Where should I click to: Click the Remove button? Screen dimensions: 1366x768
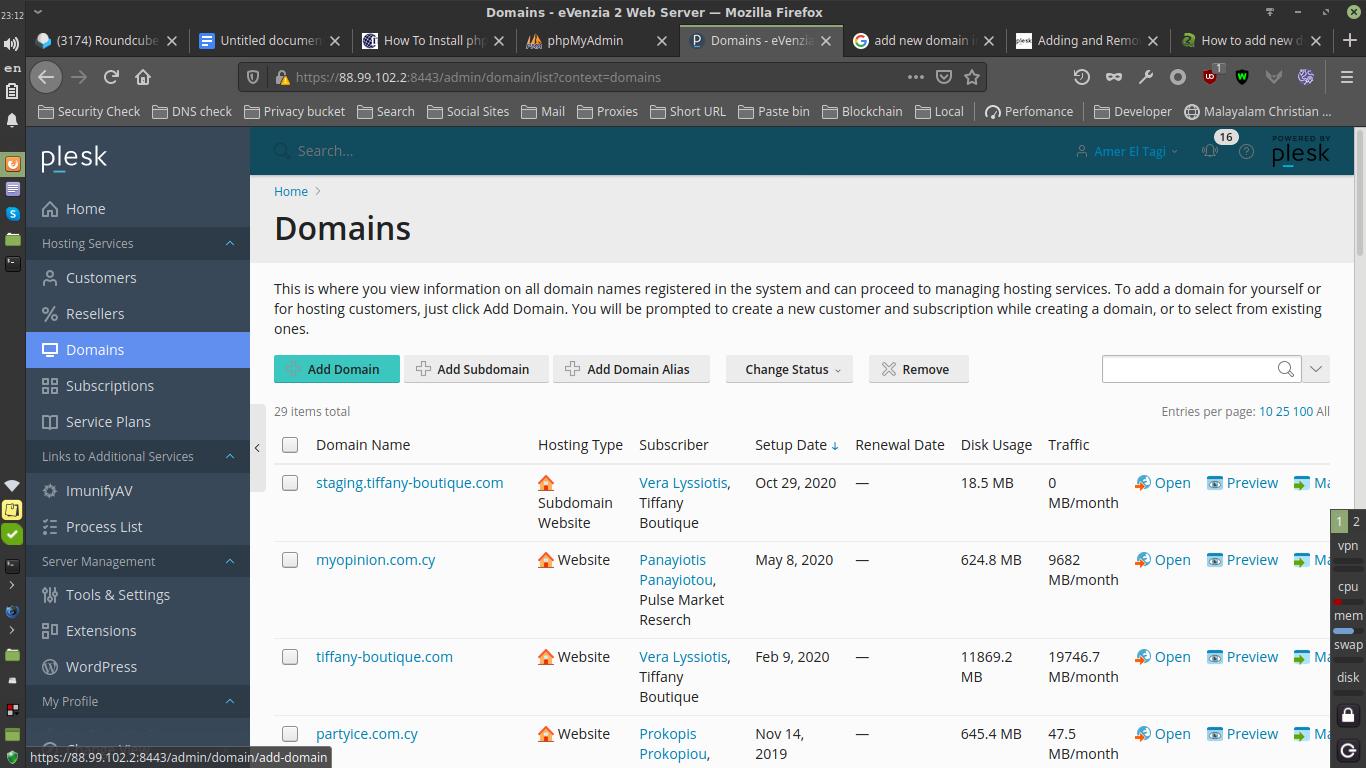click(x=919, y=369)
